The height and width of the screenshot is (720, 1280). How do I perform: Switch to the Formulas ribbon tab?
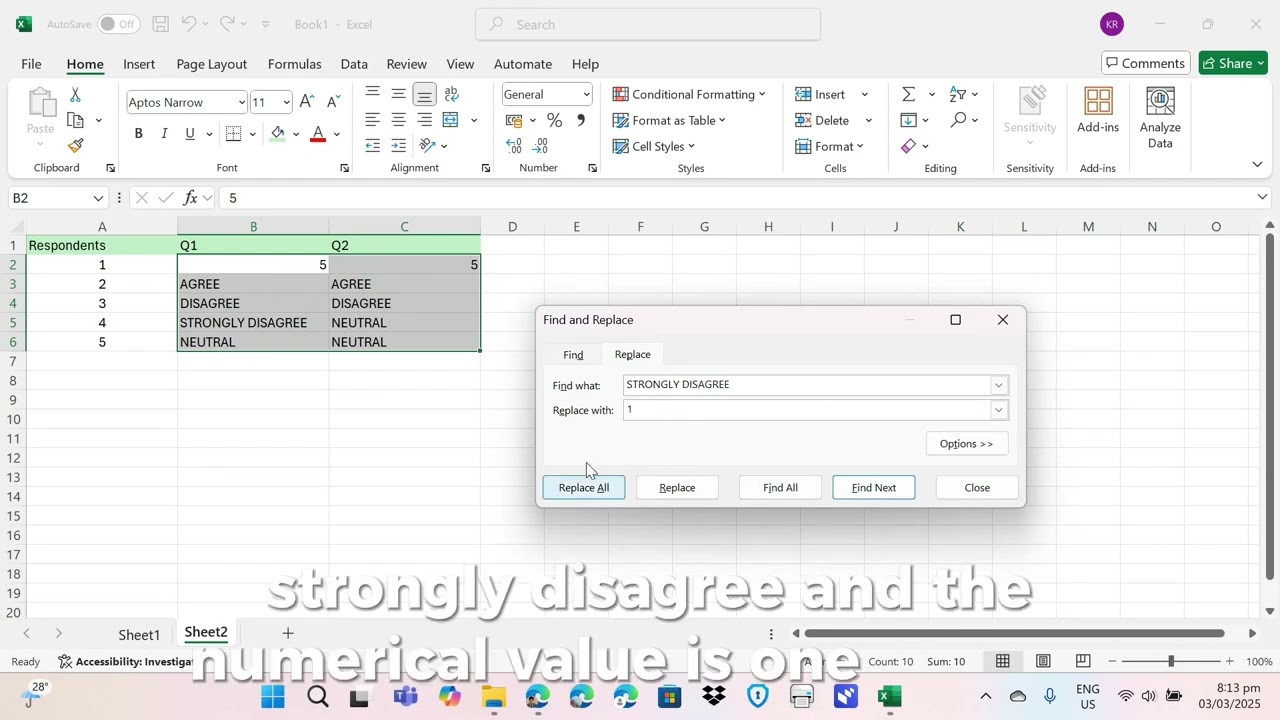[294, 64]
